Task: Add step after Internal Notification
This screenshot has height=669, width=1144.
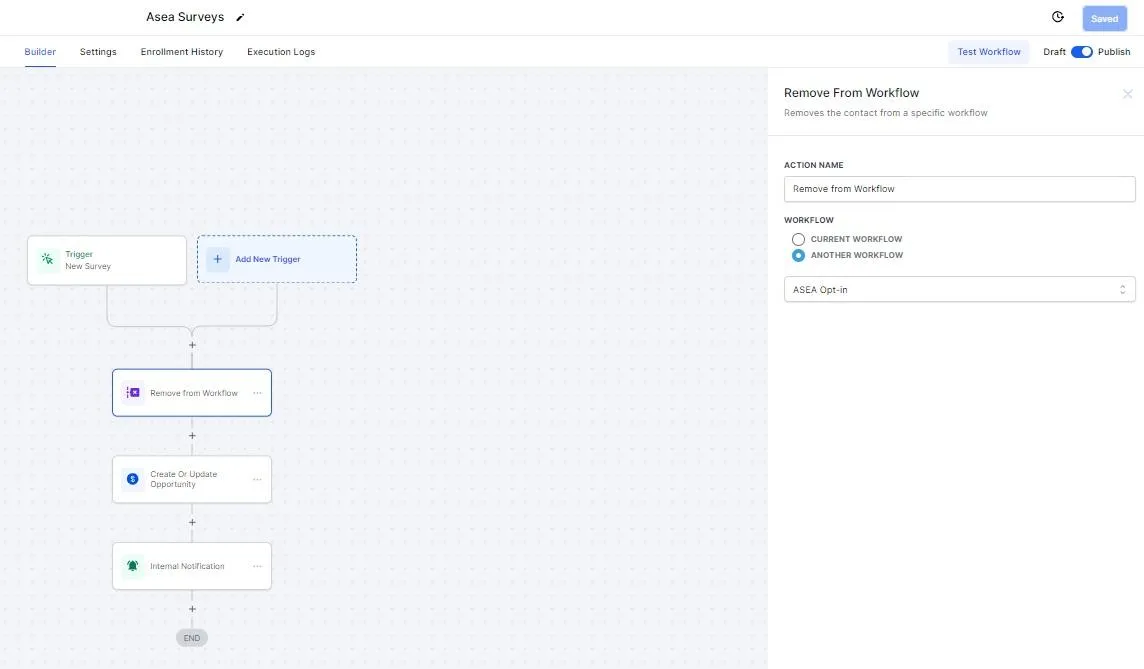Action: point(192,609)
